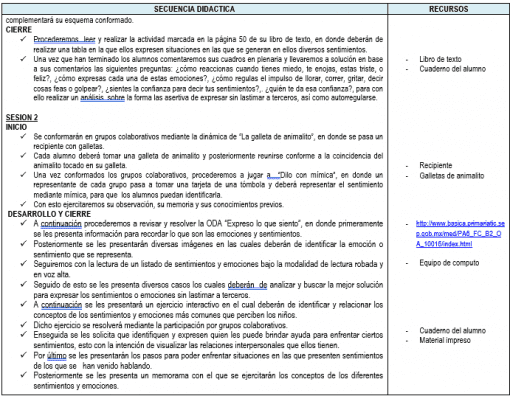Click checkmark bullet before 'Se conformarán en grupos'
Viewport: 510px width, 396px height.
tap(23, 136)
